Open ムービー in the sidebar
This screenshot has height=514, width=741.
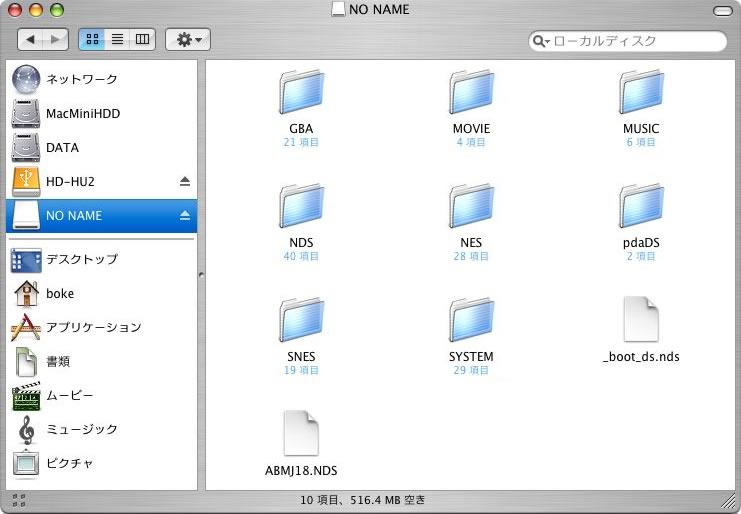102,395
